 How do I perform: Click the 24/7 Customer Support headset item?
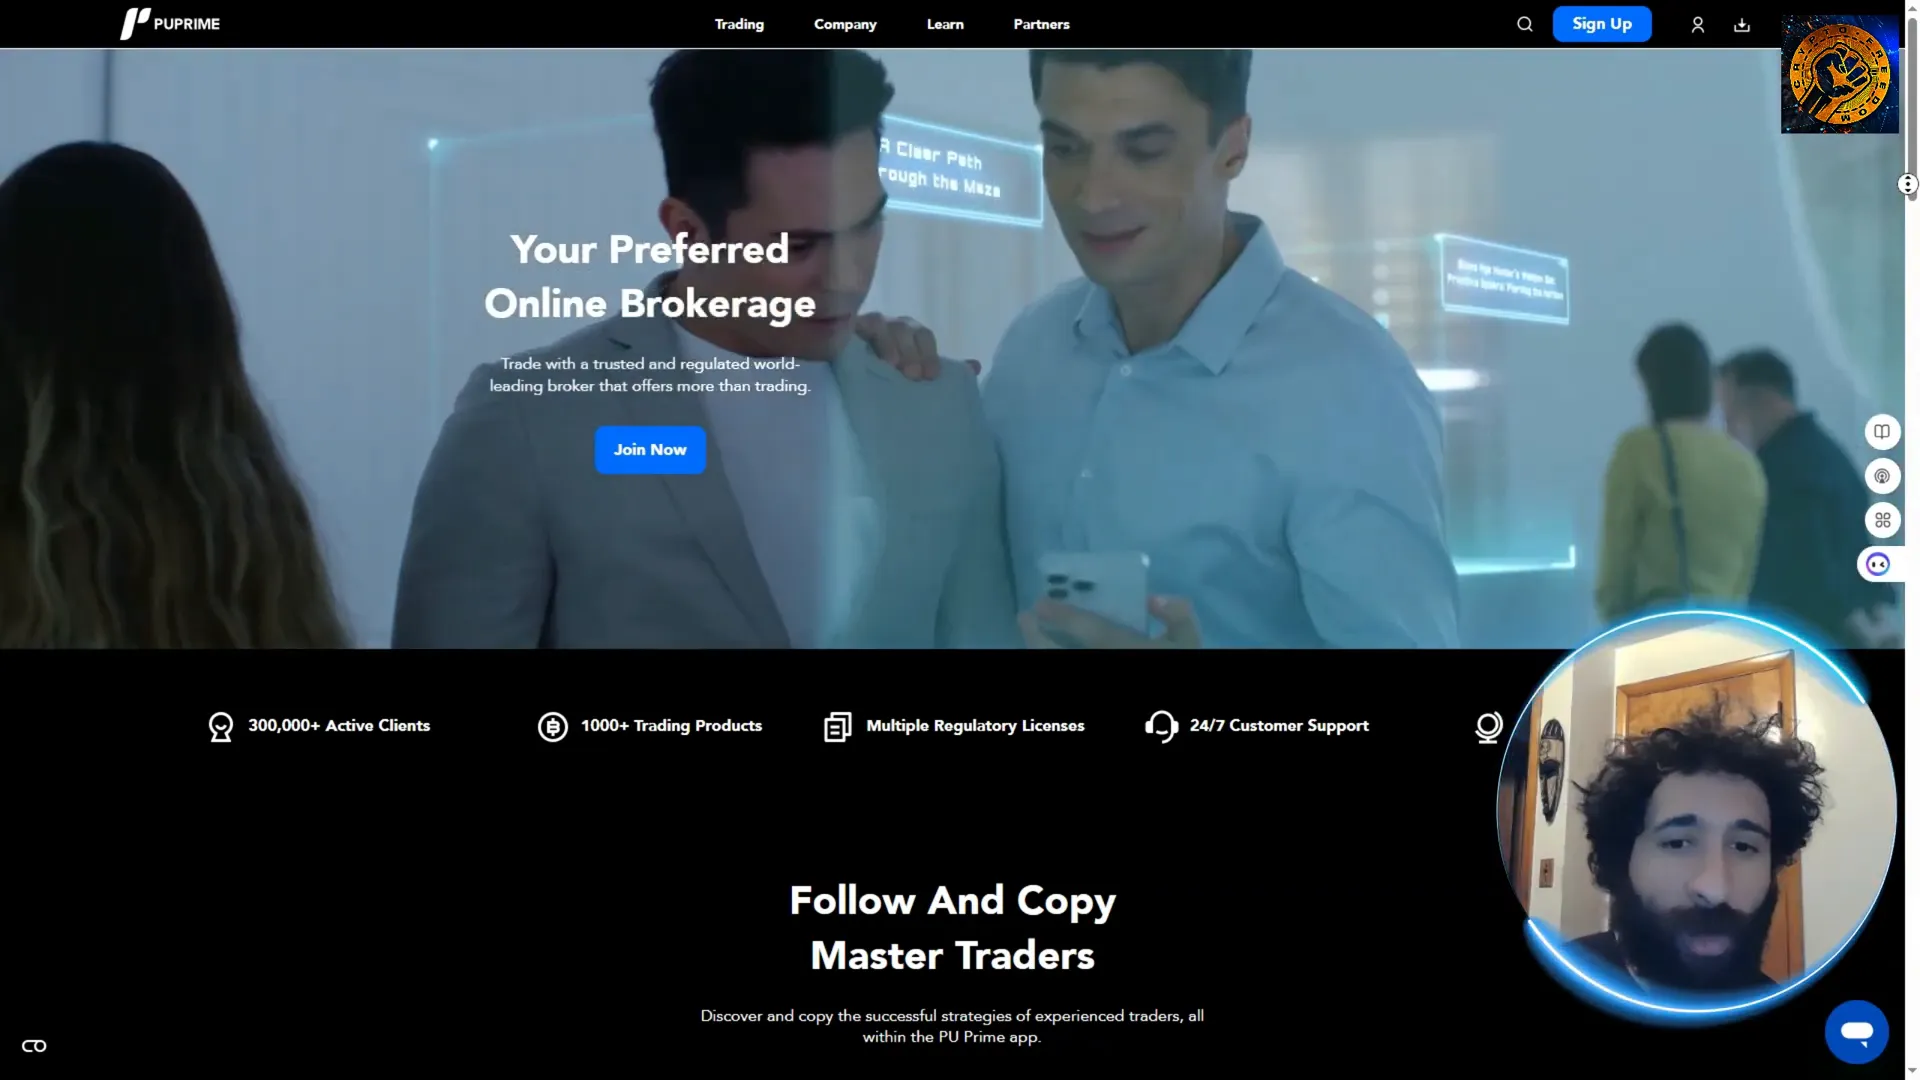click(x=1257, y=726)
